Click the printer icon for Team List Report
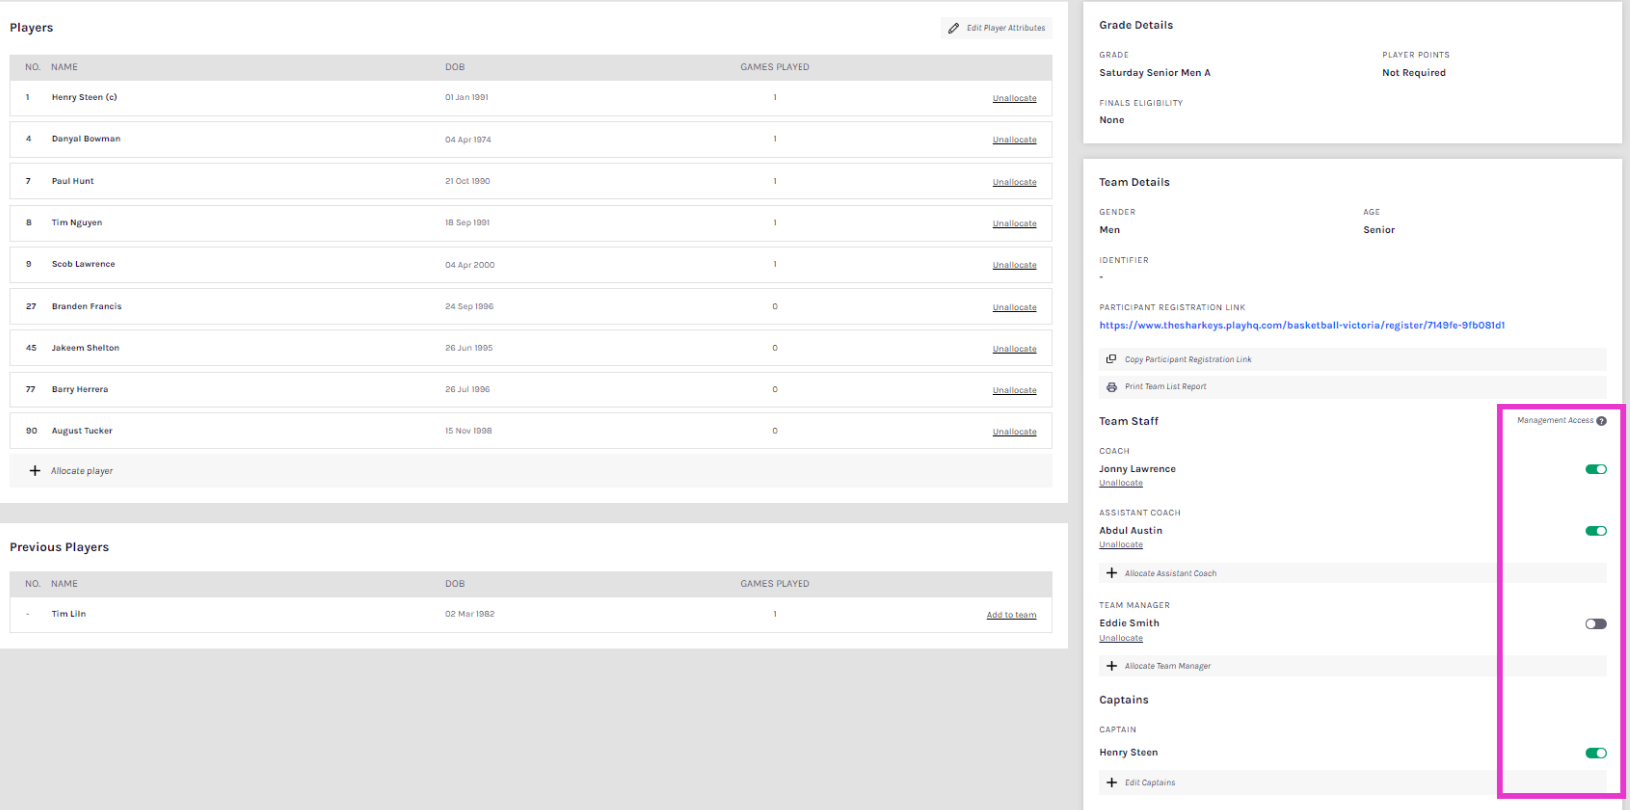 [1111, 387]
